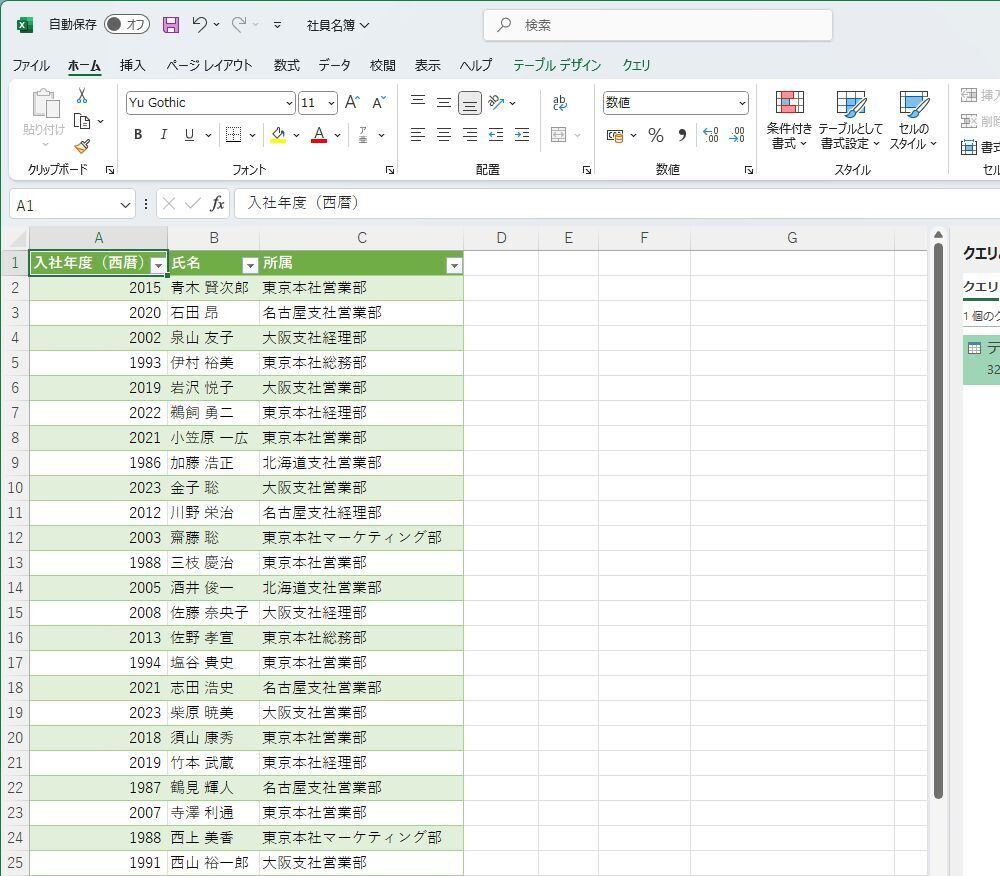Viewport: 1000px width, 876px height.
Task: Click the yellow fill color button
Action: click(x=278, y=135)
